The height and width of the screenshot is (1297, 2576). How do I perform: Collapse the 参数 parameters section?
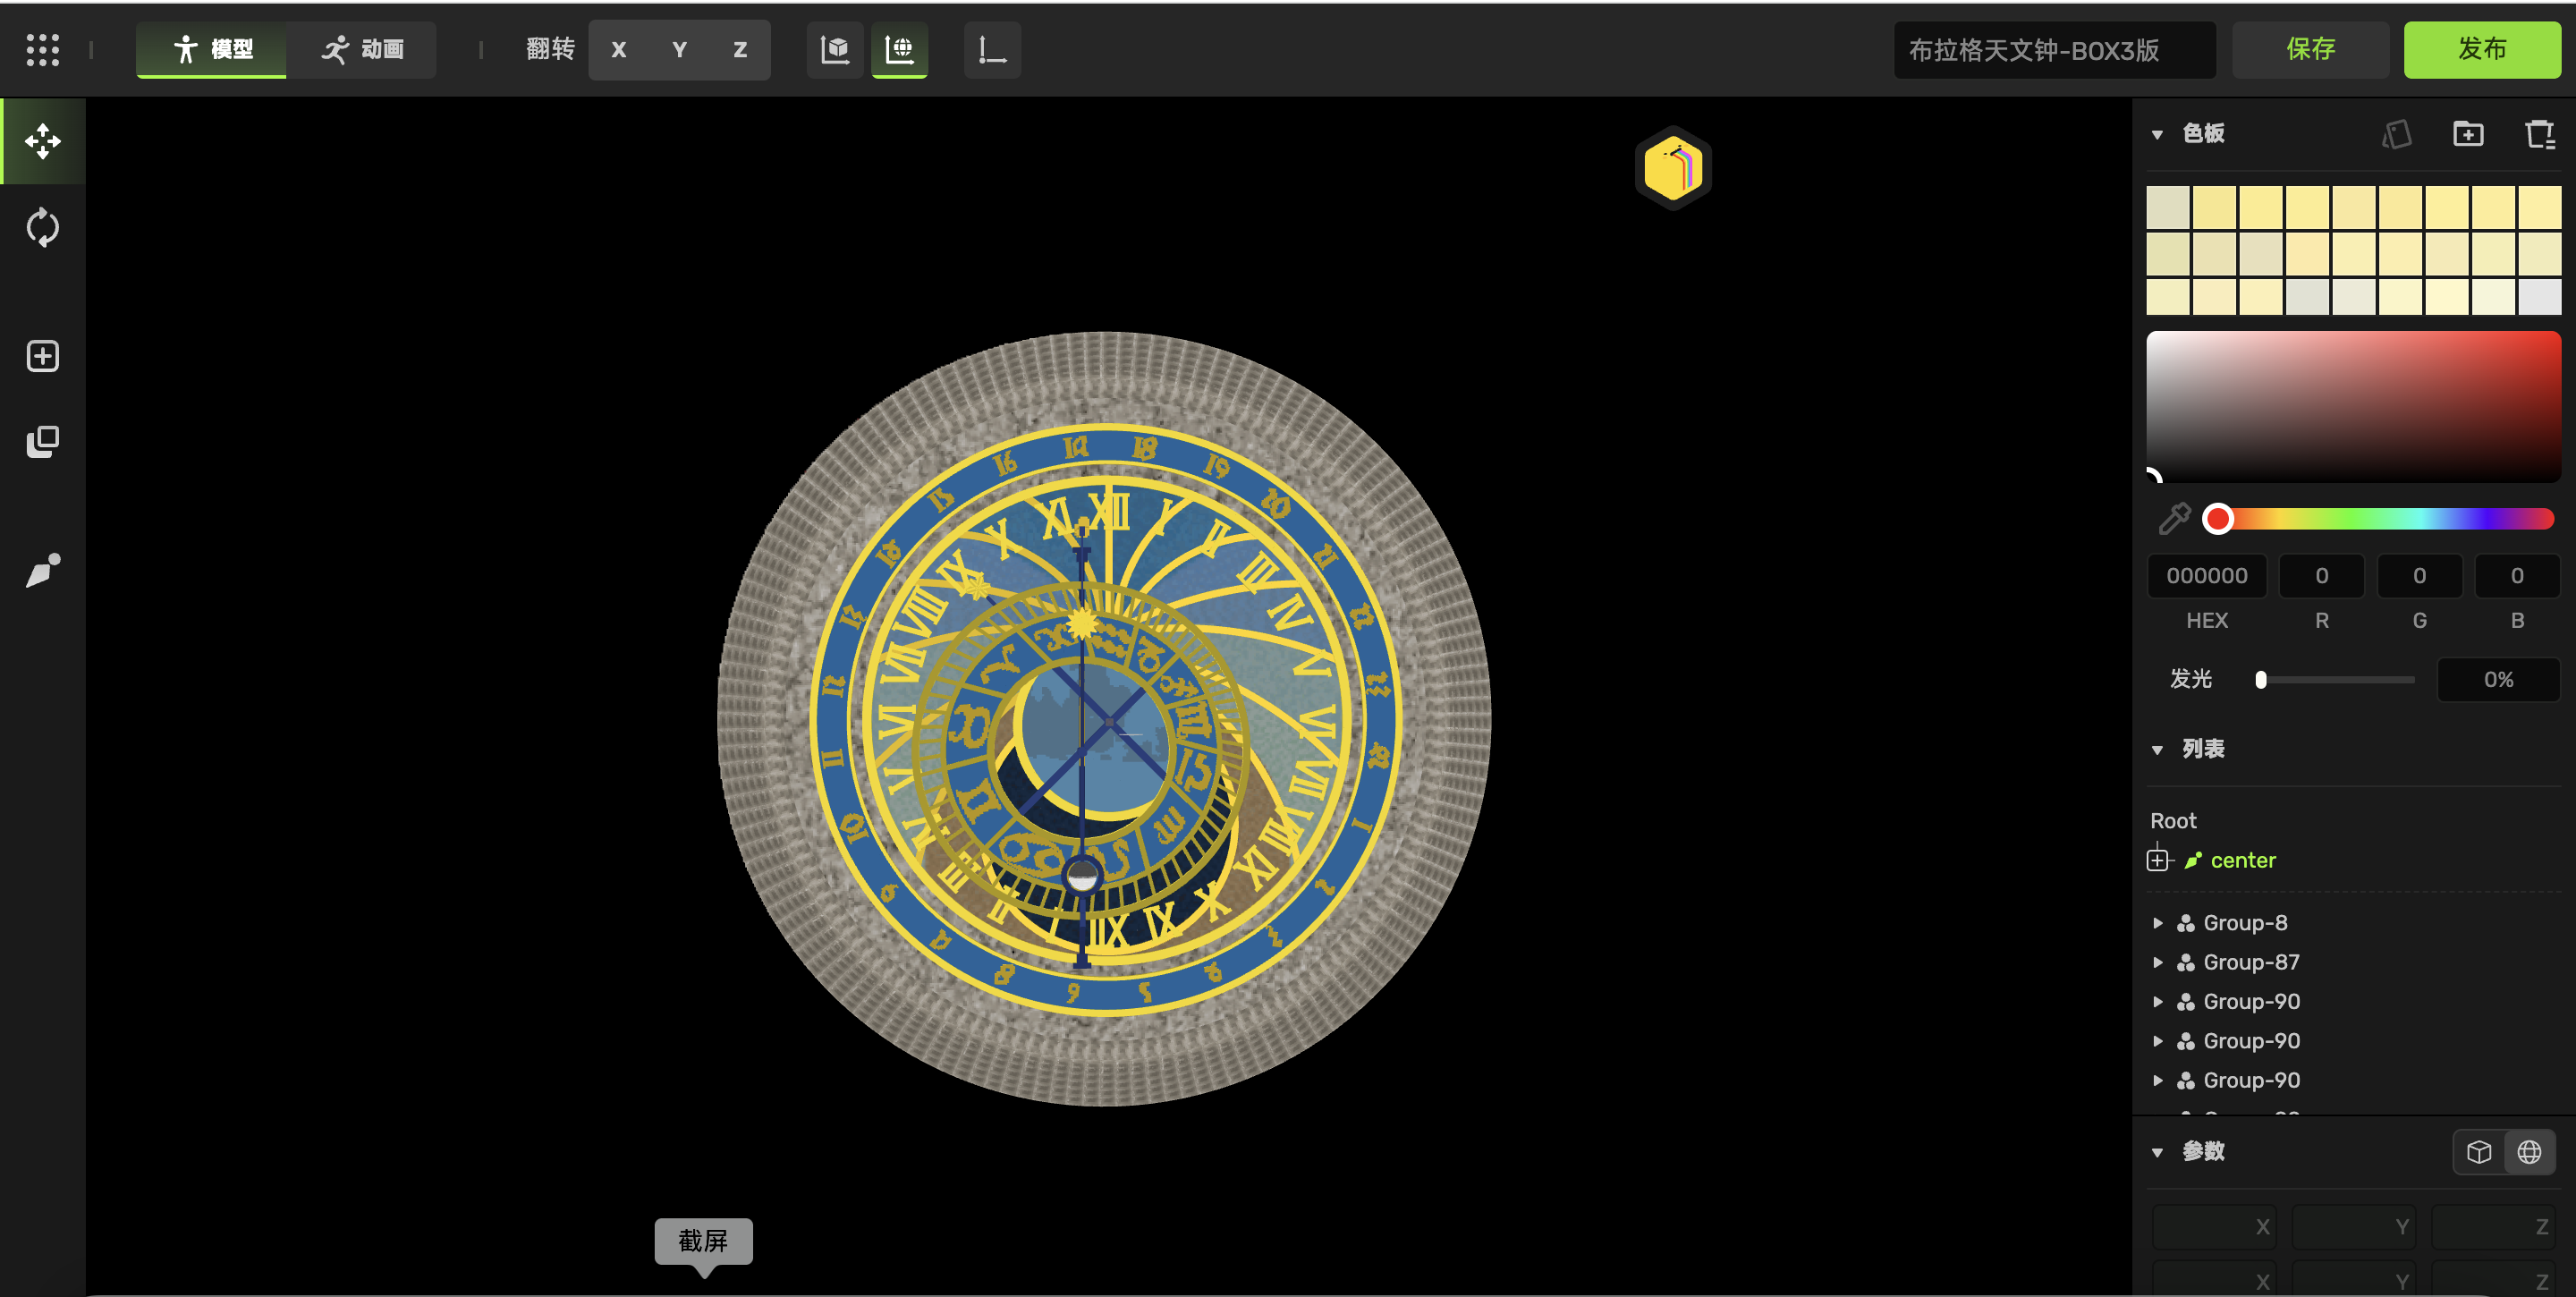2157,1152
